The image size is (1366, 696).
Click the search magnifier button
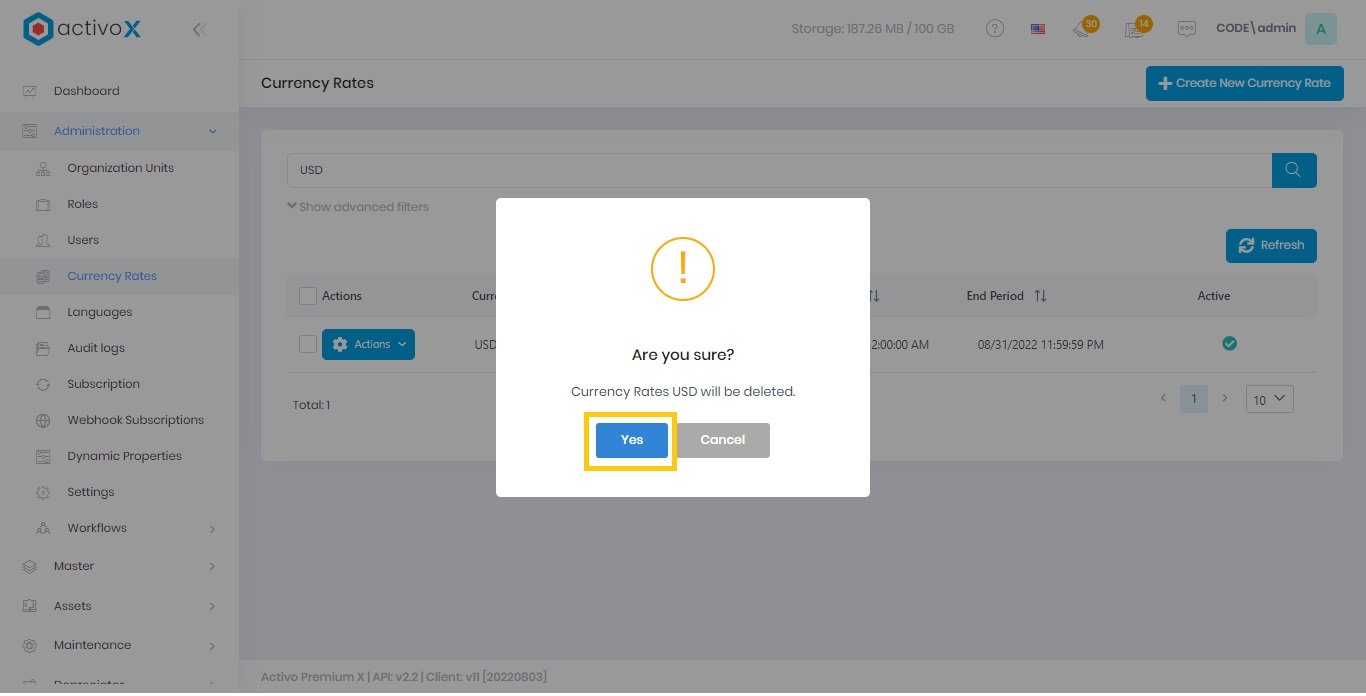(x=1293, y=170)
